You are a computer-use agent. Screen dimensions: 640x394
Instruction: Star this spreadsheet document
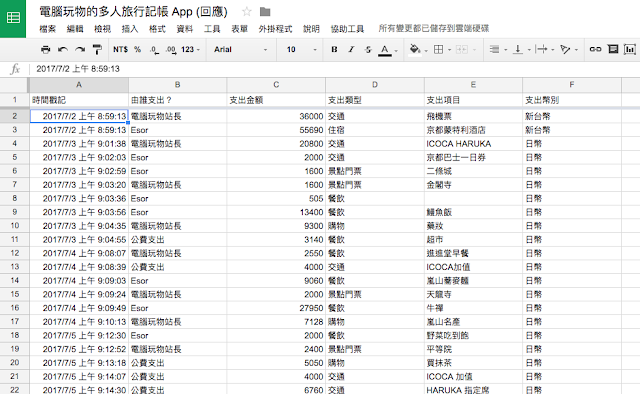247,11
